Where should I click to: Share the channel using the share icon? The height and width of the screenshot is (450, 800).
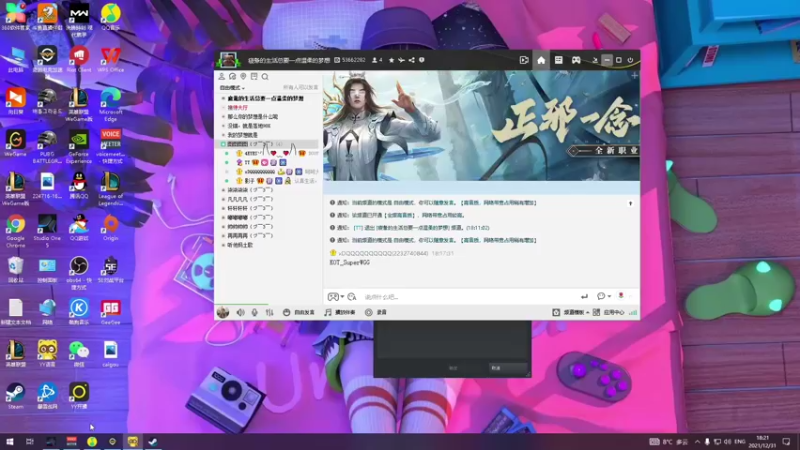411,60
